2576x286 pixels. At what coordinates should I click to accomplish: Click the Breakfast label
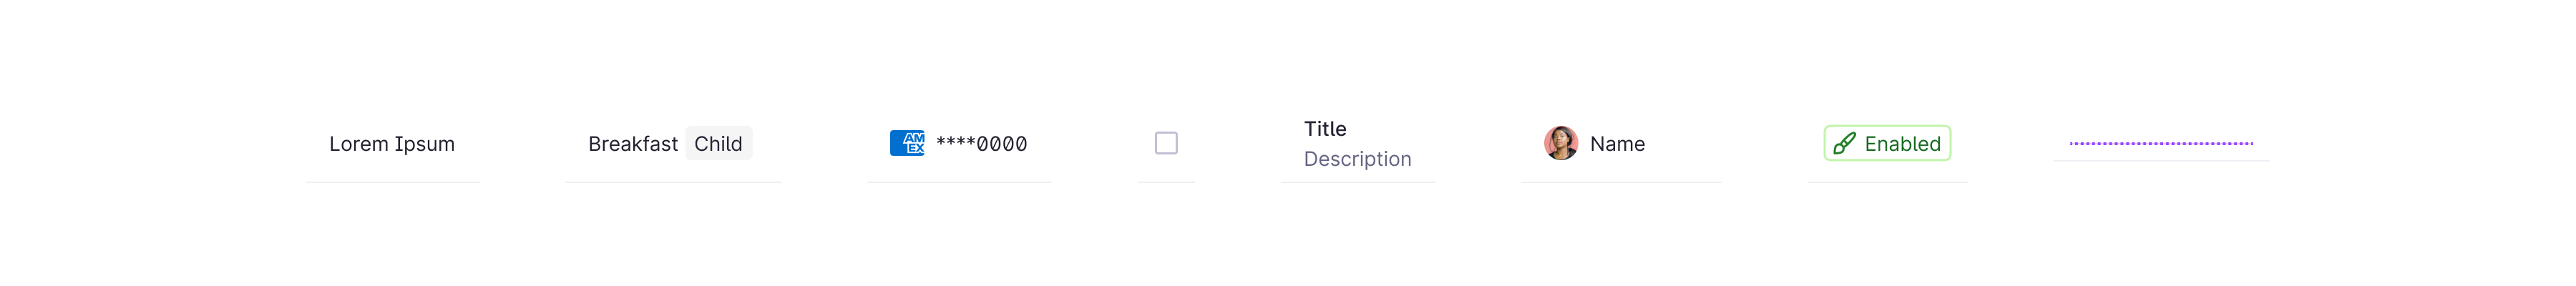(x=632, y=144)
